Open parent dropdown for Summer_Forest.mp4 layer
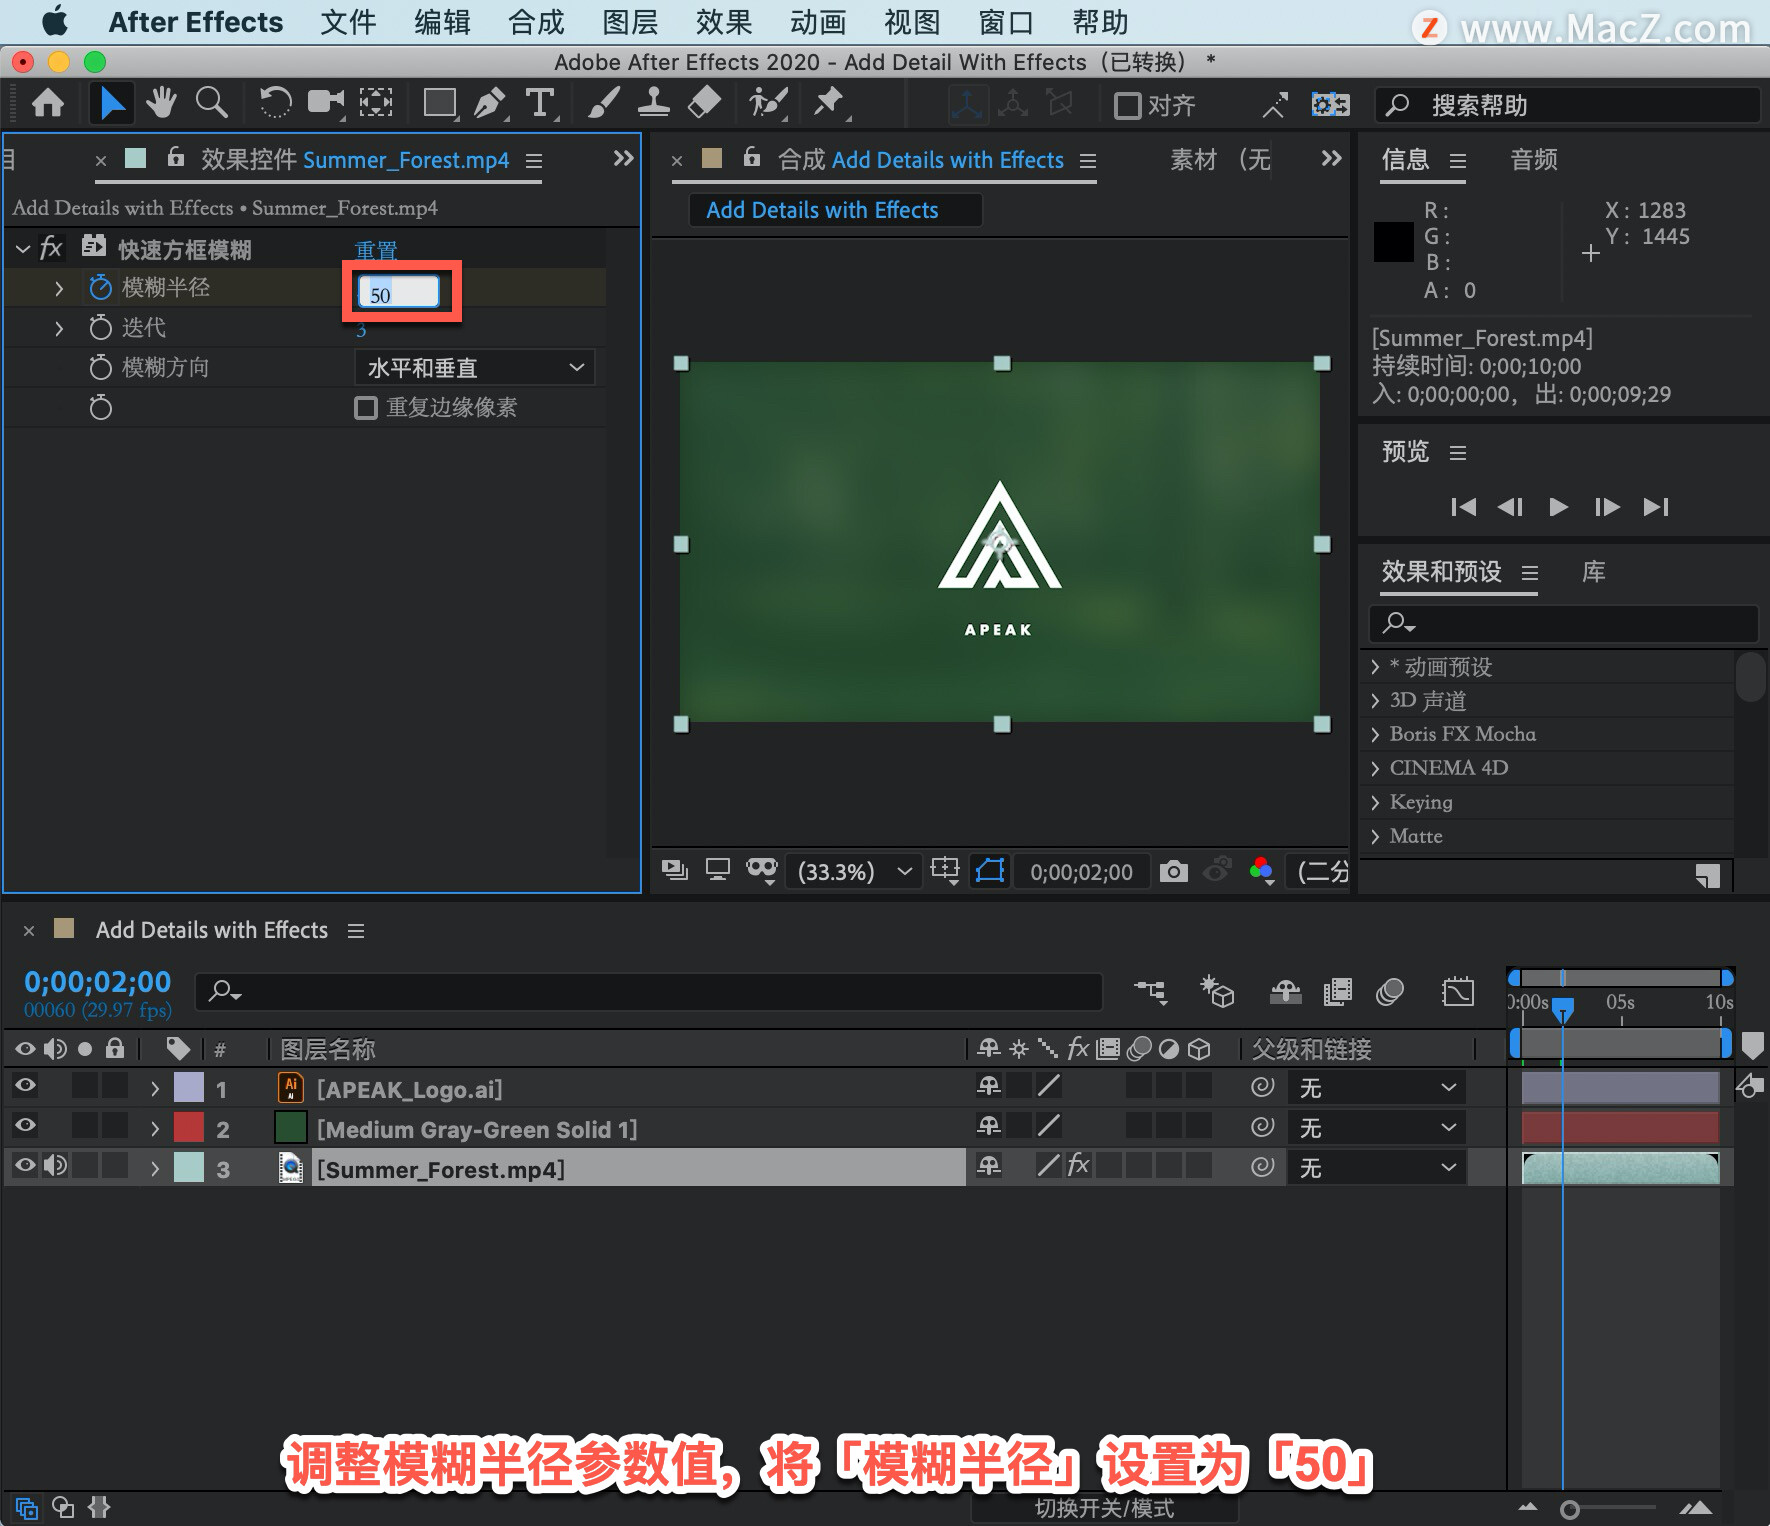This screenshot has width=1770, height=1526. pos(1375,1167)
